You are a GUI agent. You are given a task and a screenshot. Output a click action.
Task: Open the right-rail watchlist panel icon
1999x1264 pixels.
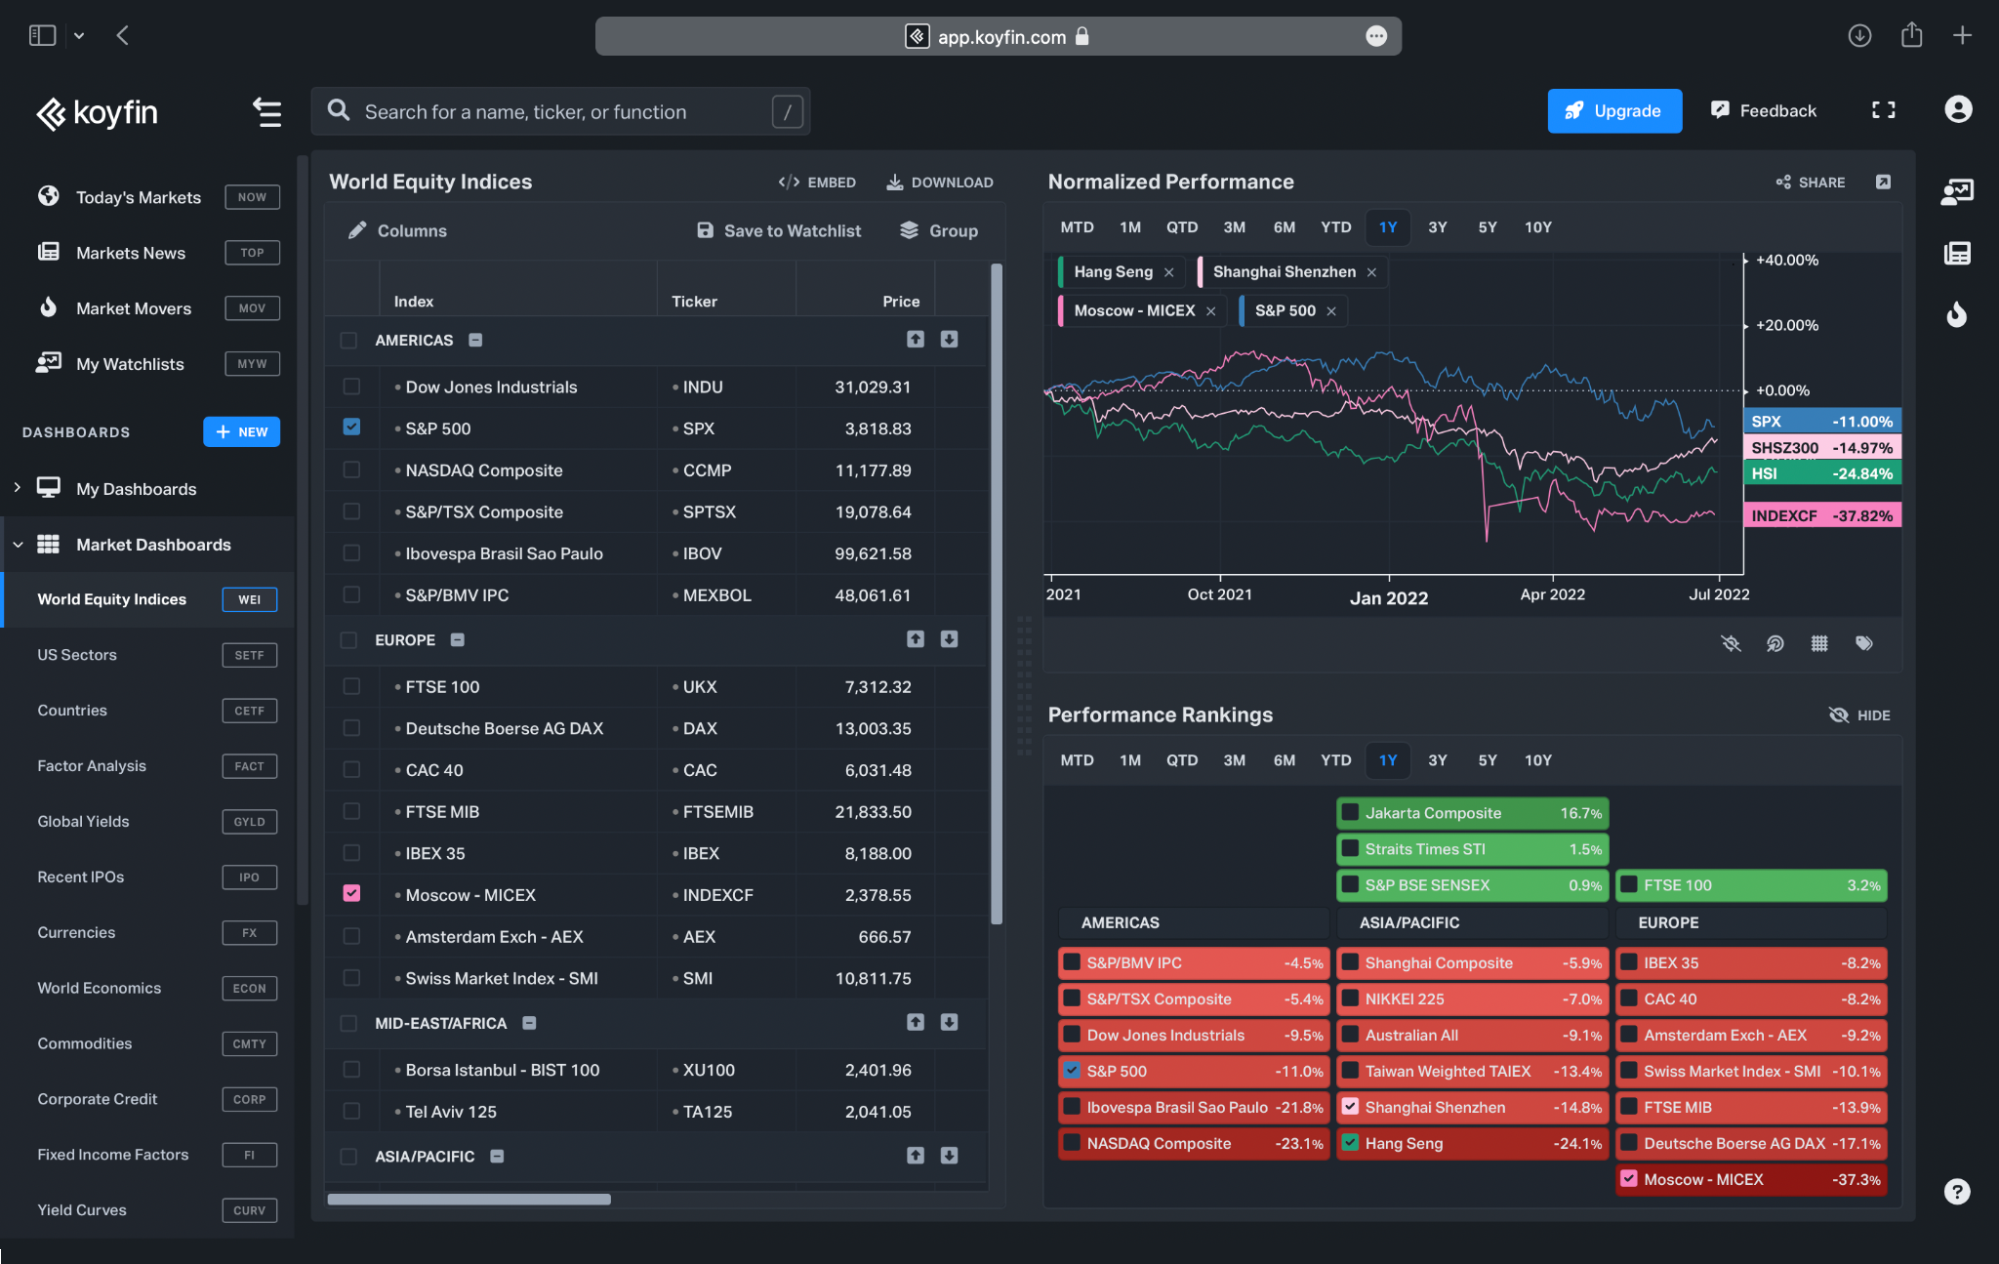(1956, 192)
